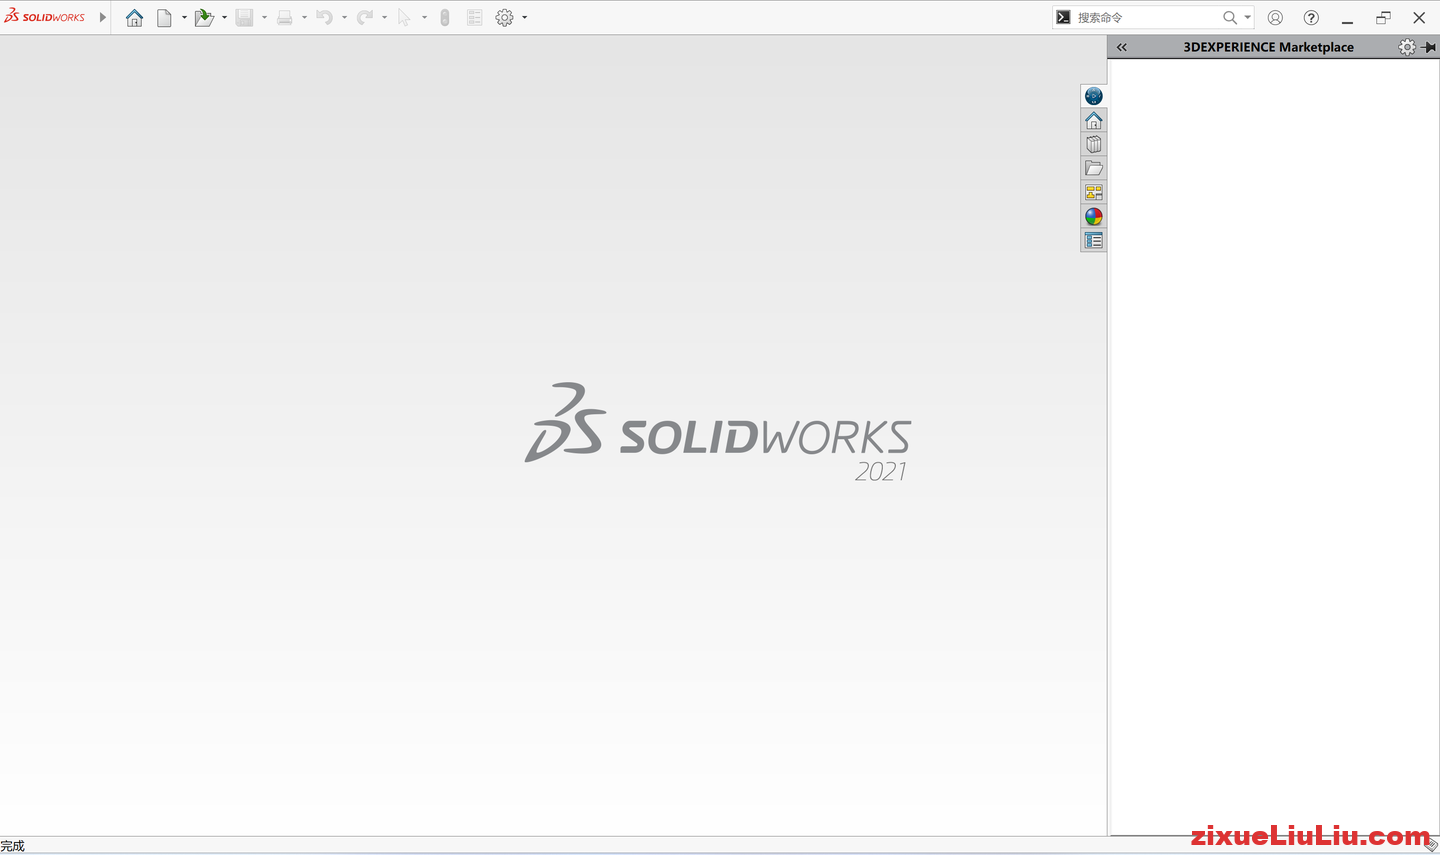Click the user sign-in icon
Screen dimensions: 1440x855
tap(1274, 17)
